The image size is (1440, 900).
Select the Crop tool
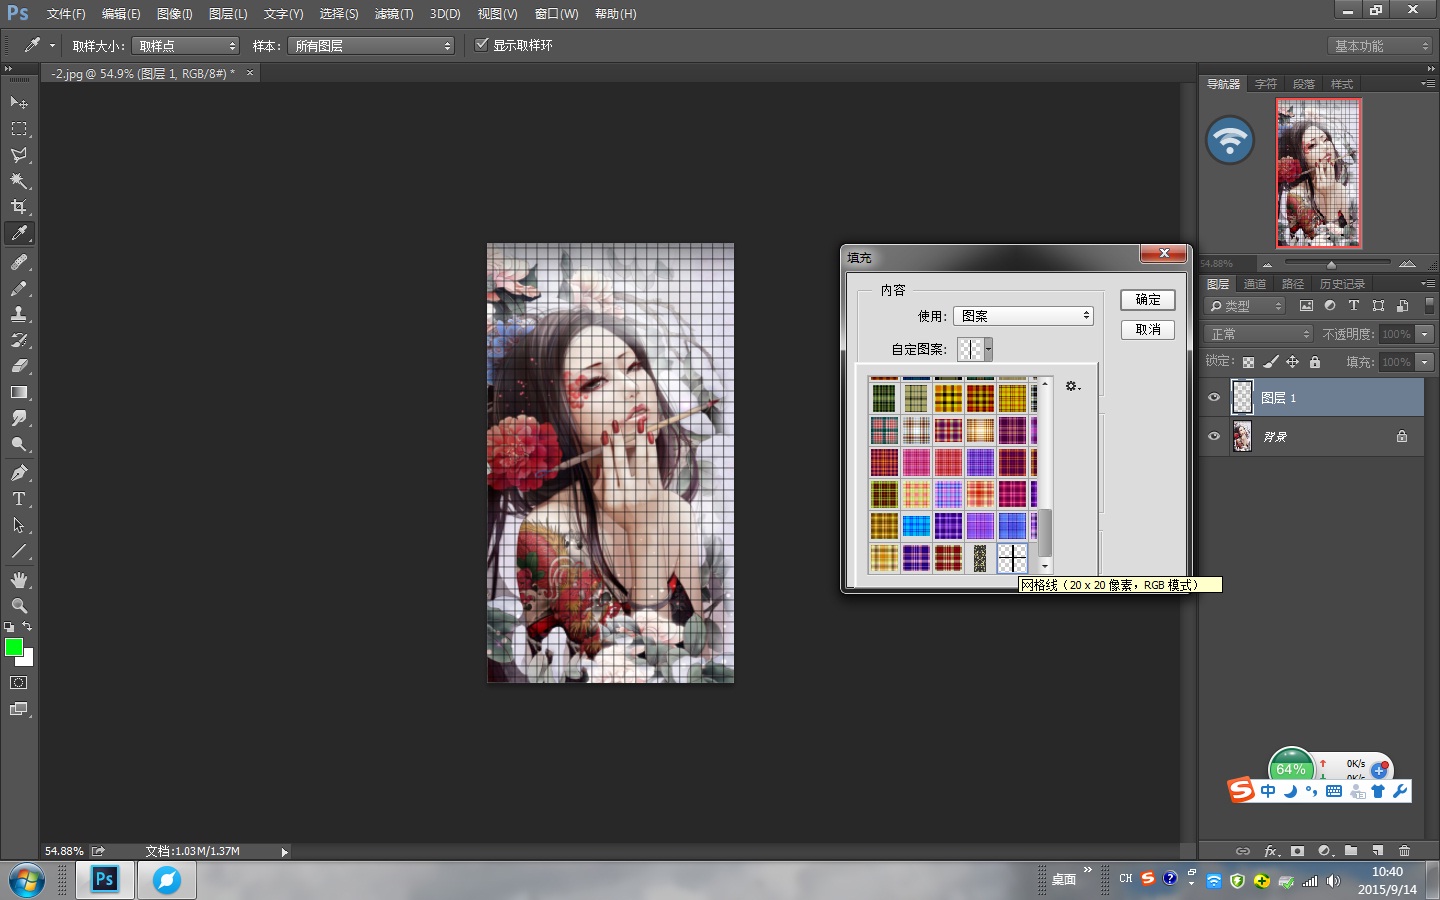[x=19, y=206]
